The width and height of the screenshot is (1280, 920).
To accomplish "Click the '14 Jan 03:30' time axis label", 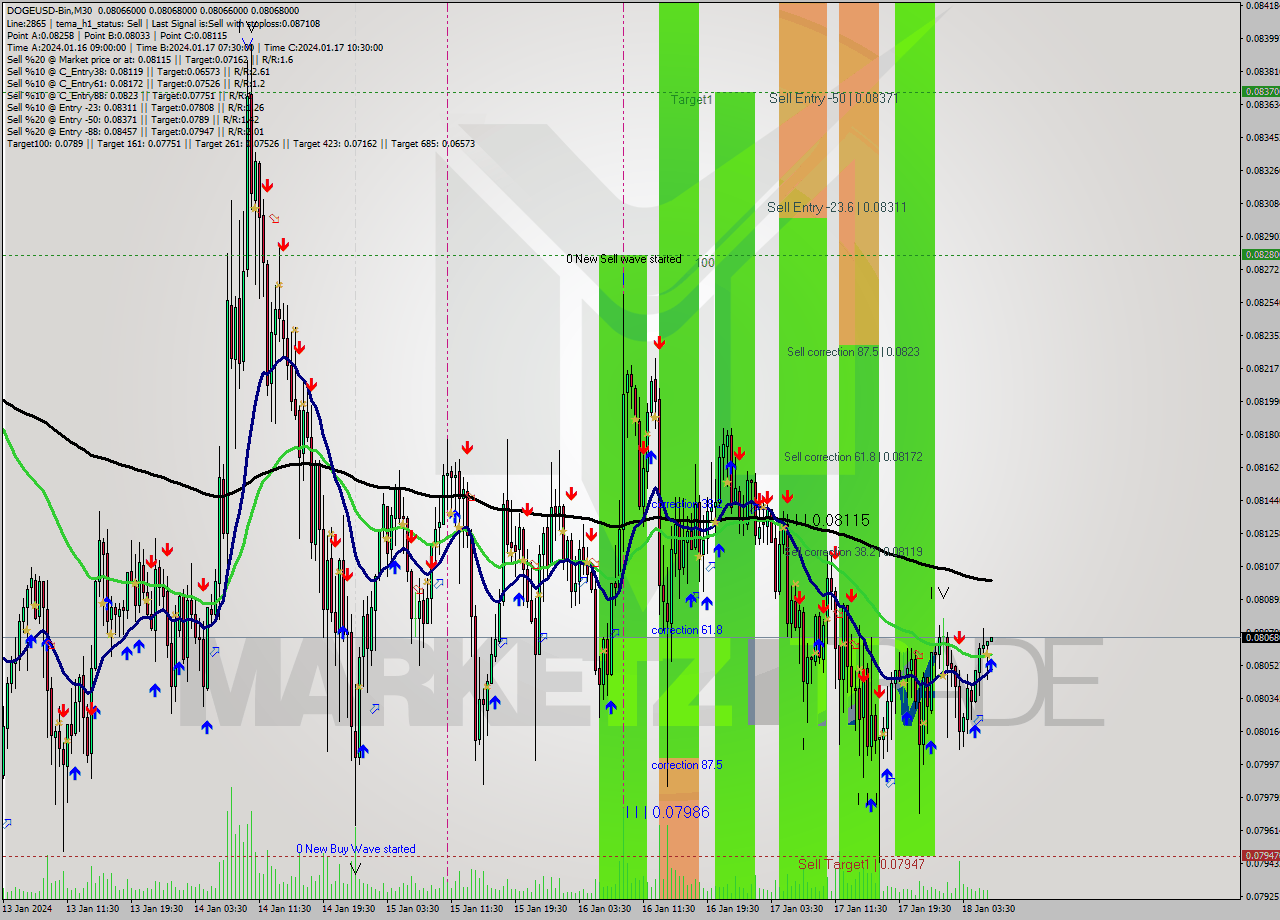I will pyautogui.click(x=220, y=909).
